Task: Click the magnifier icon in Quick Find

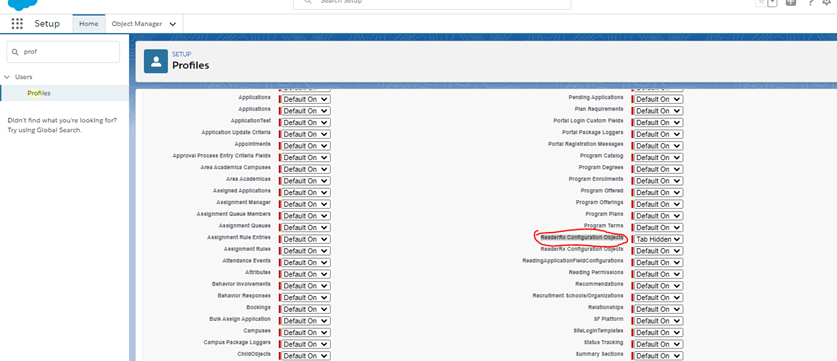Action: tap(15, 52)
